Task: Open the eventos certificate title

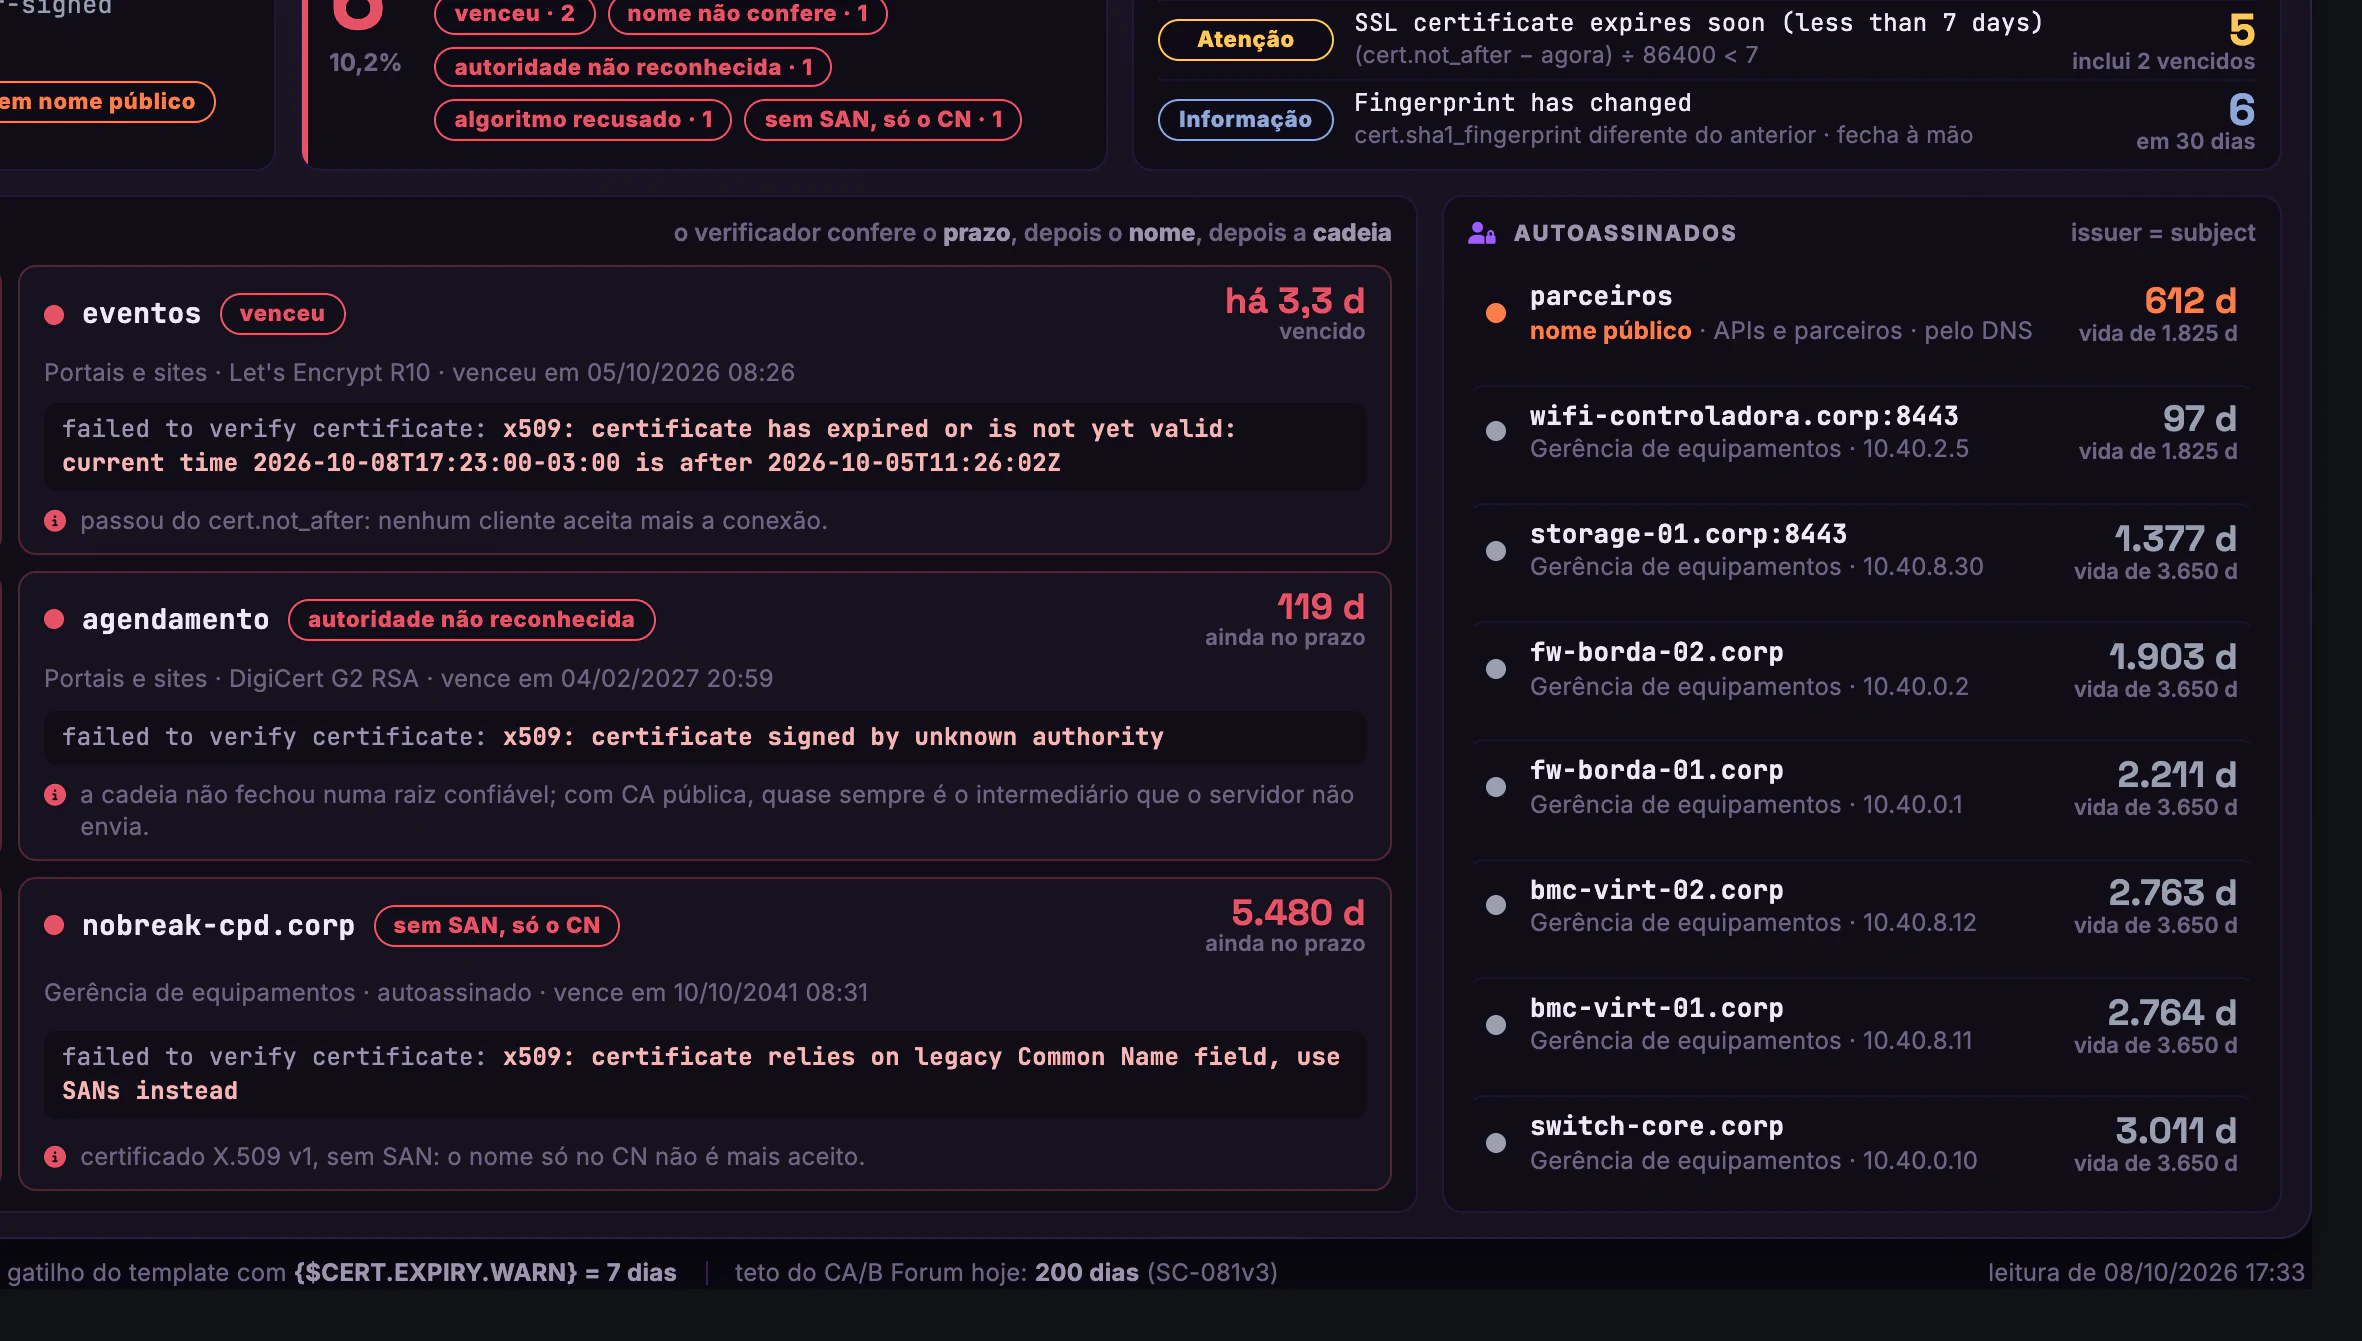Action: 141,314
